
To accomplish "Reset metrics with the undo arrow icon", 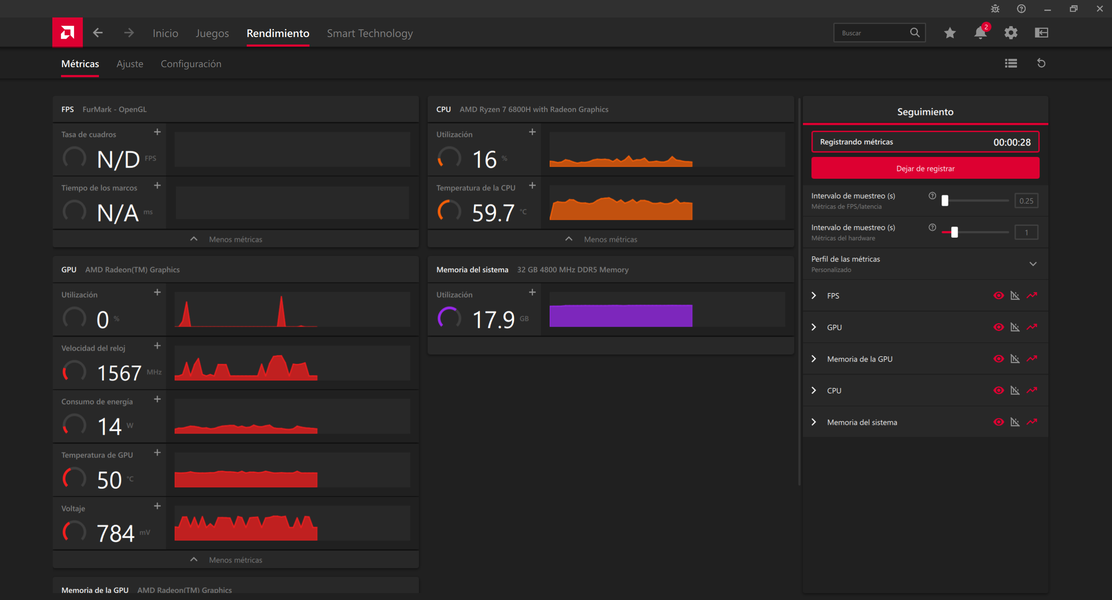I will 1041,64.
